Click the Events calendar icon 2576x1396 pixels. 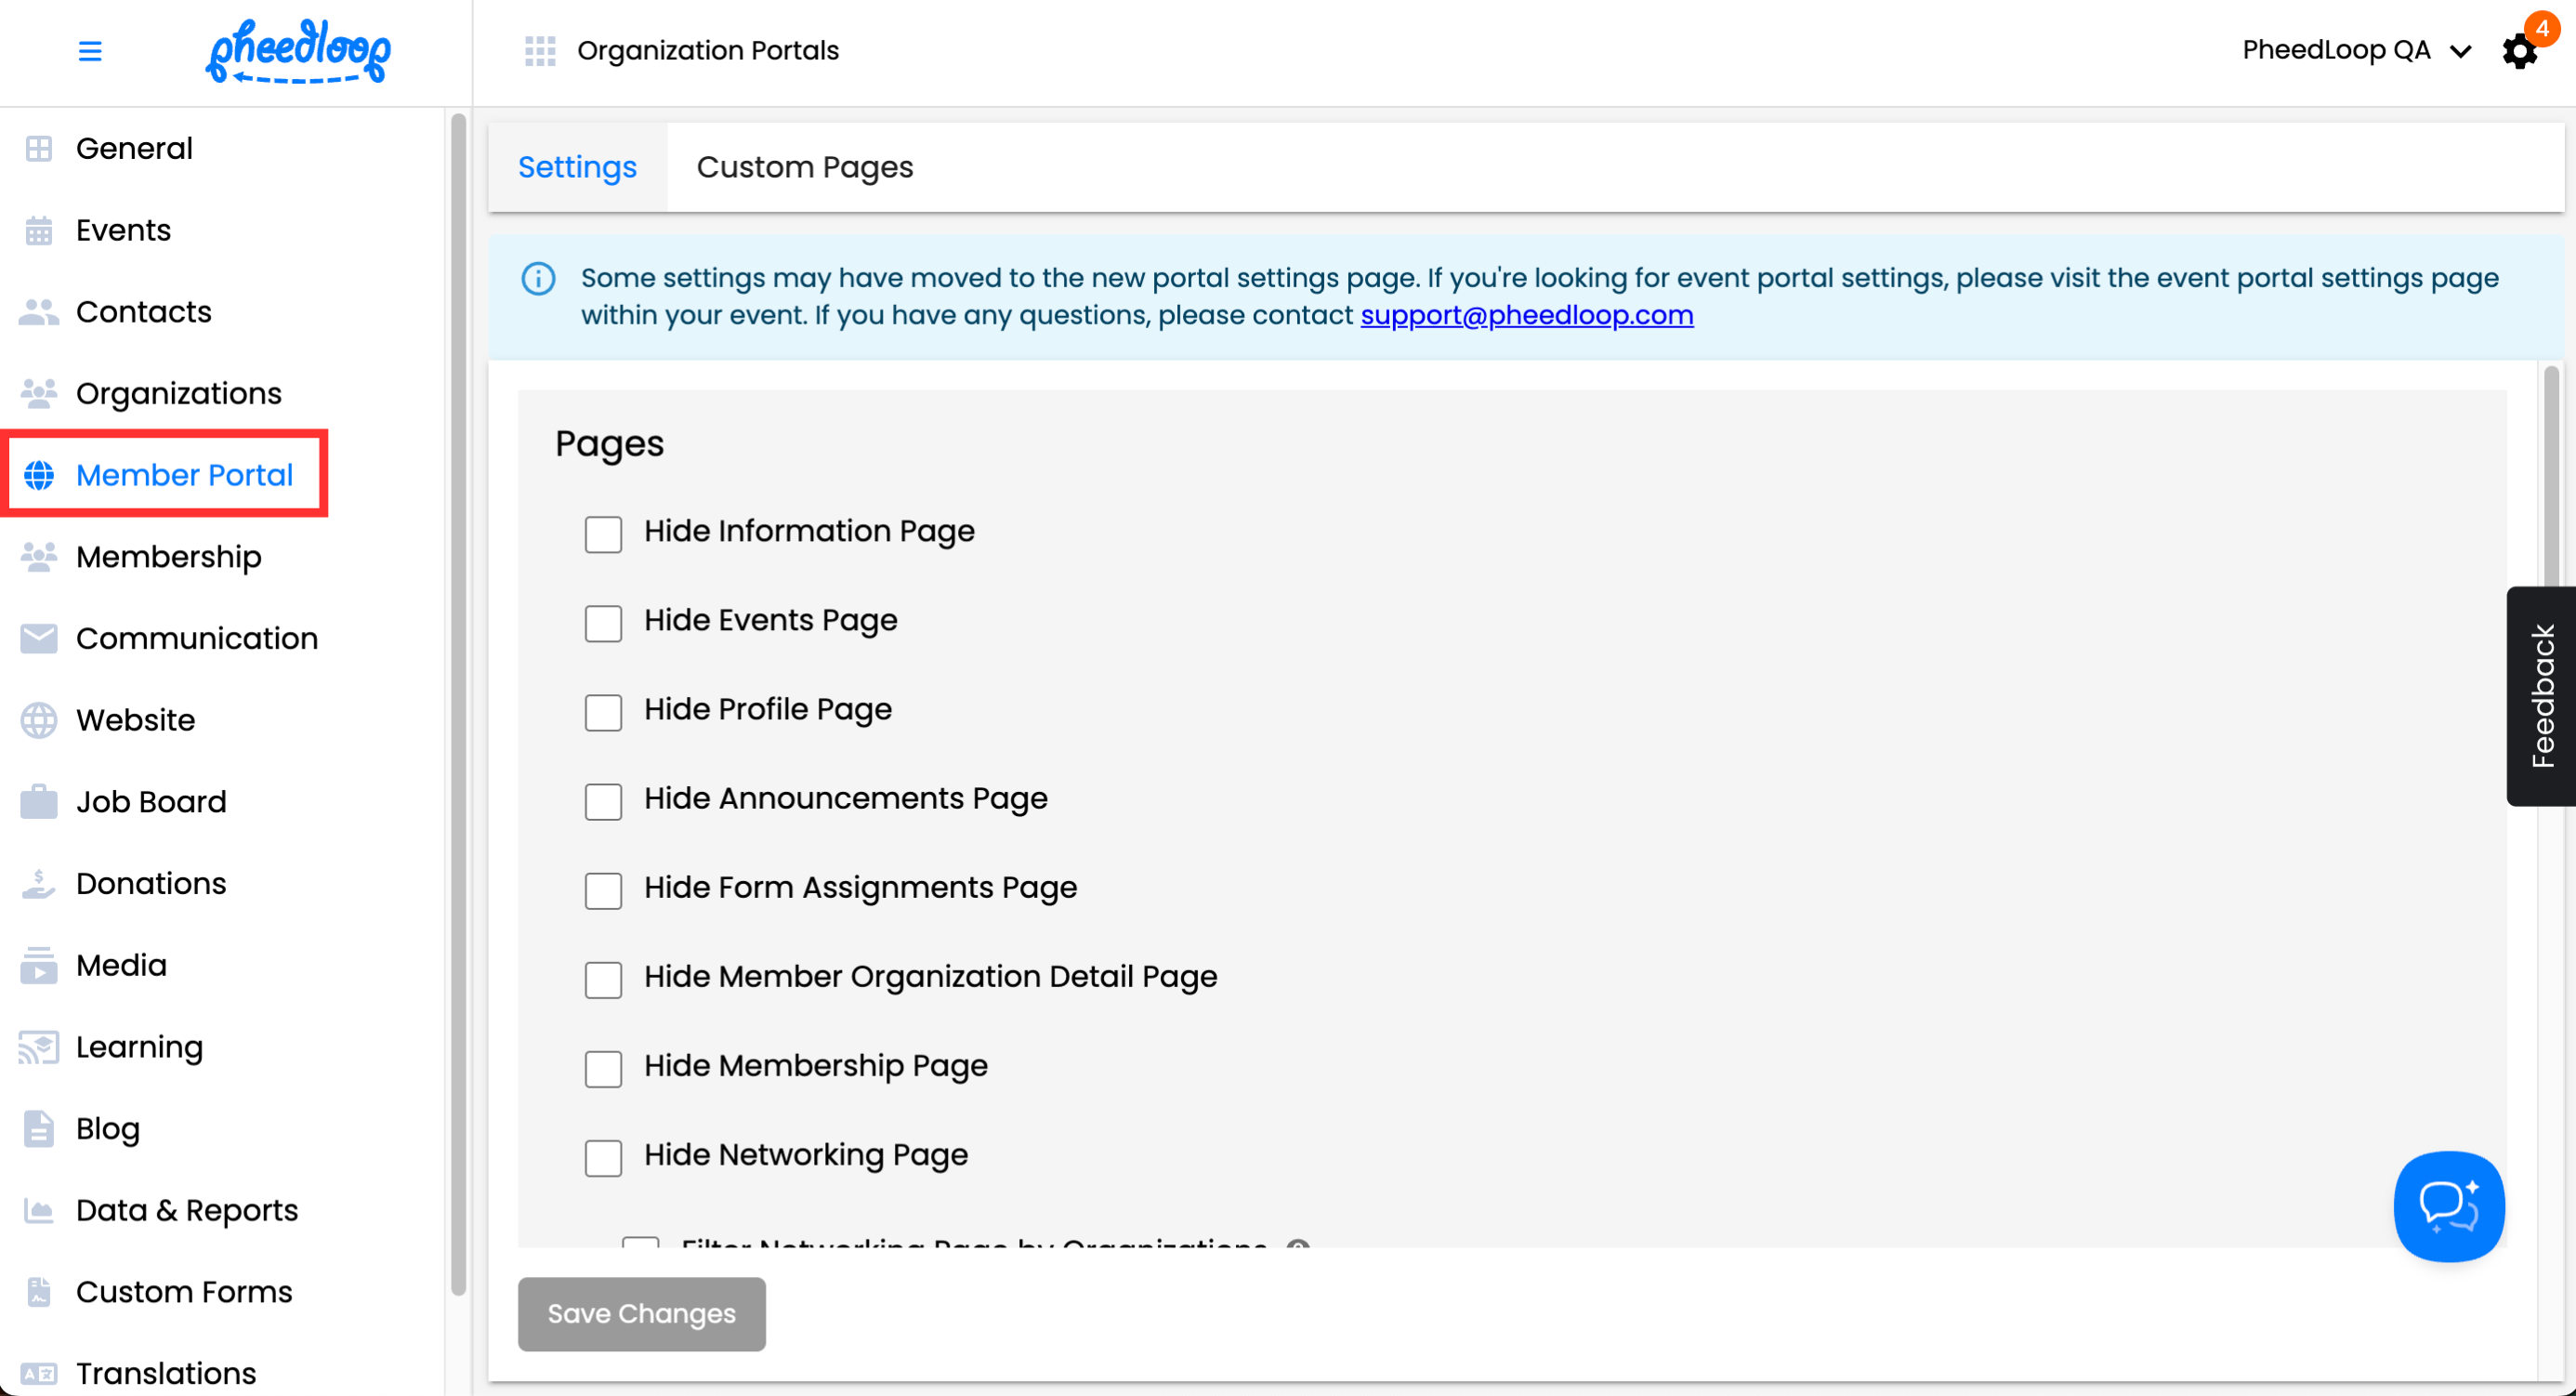point(39,230)
